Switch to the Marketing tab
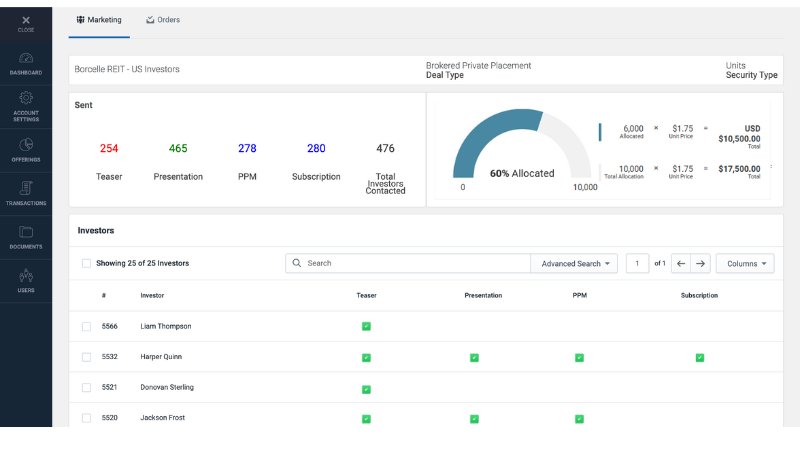The width and height of the screenshot is (800, 450). coord(99,20)
